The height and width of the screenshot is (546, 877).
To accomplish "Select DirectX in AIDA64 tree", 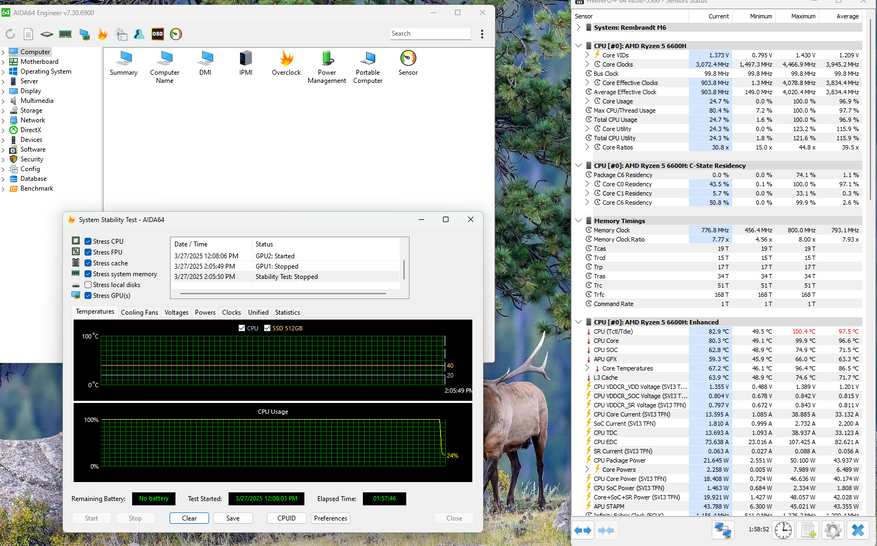I will coord(31,130).
